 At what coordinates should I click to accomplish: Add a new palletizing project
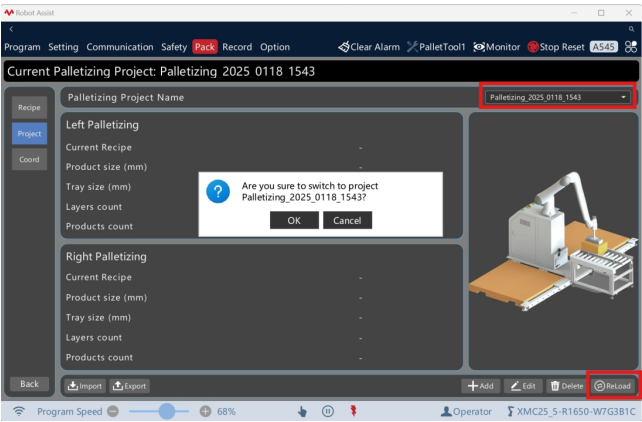481,386
